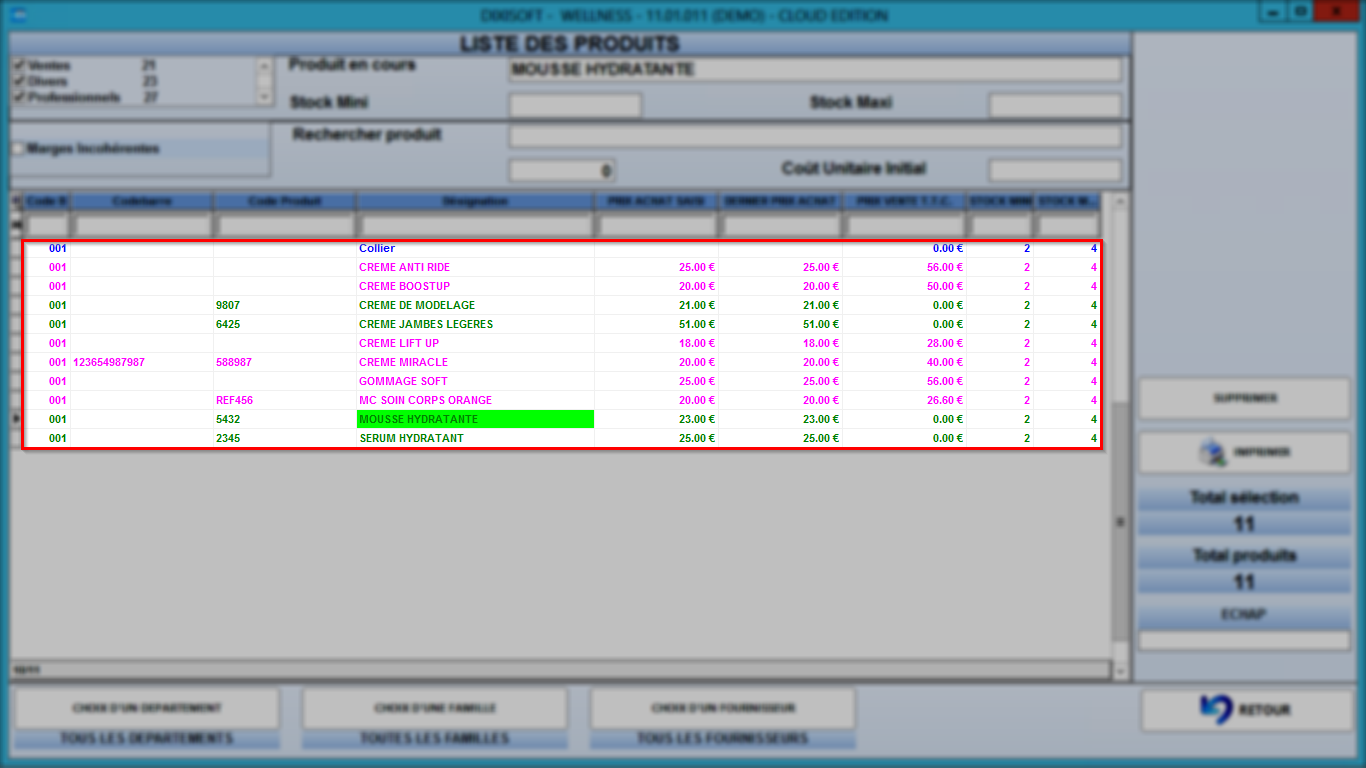Click the filter box under Code Produit column
This screenshot has width=1366, height=768.
coord(285,225)
